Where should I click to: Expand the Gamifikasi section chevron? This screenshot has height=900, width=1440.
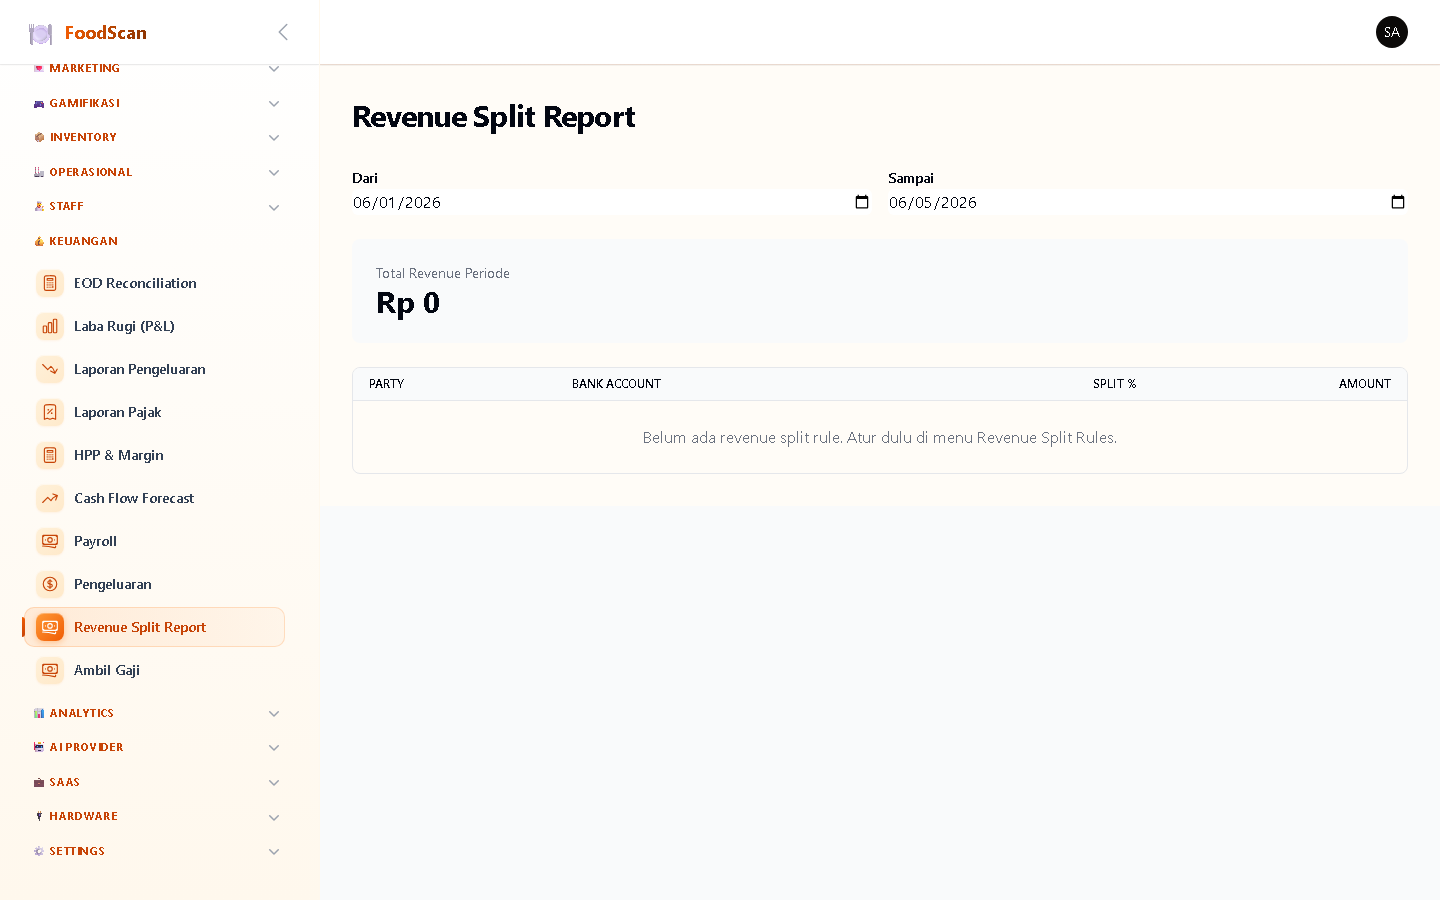coord(274,104)
